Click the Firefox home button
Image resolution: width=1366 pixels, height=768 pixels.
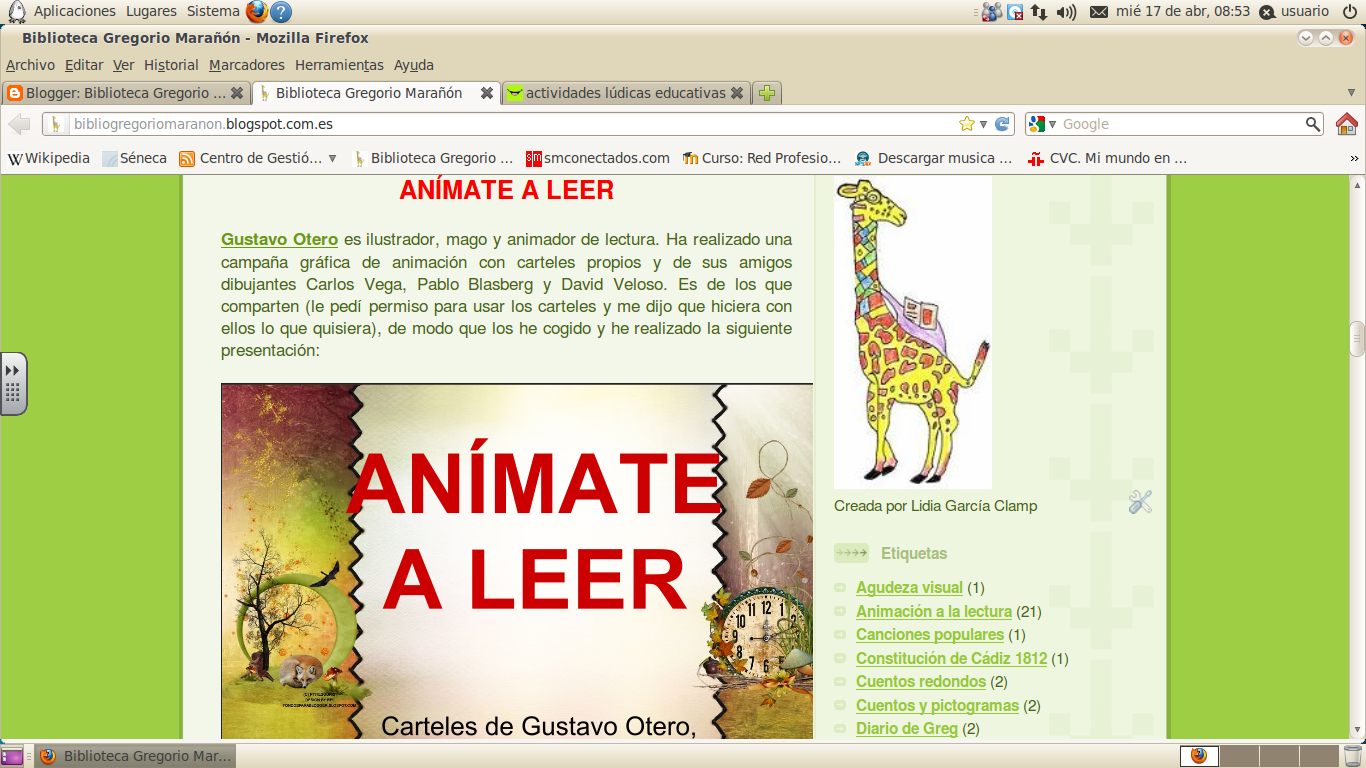pos(1346,124)
